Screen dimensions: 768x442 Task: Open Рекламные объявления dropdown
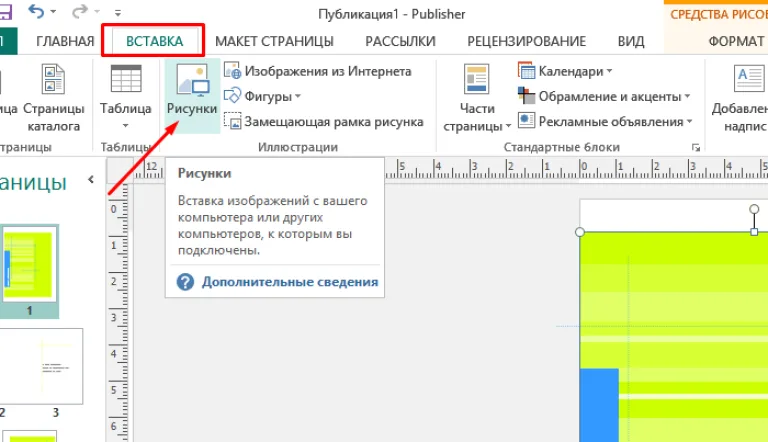[689, 122]
